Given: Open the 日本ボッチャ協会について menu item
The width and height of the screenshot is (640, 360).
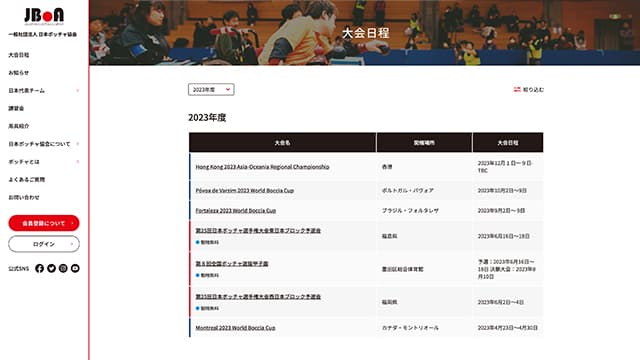Looking at the screenshot, I should tap(39, 144).
